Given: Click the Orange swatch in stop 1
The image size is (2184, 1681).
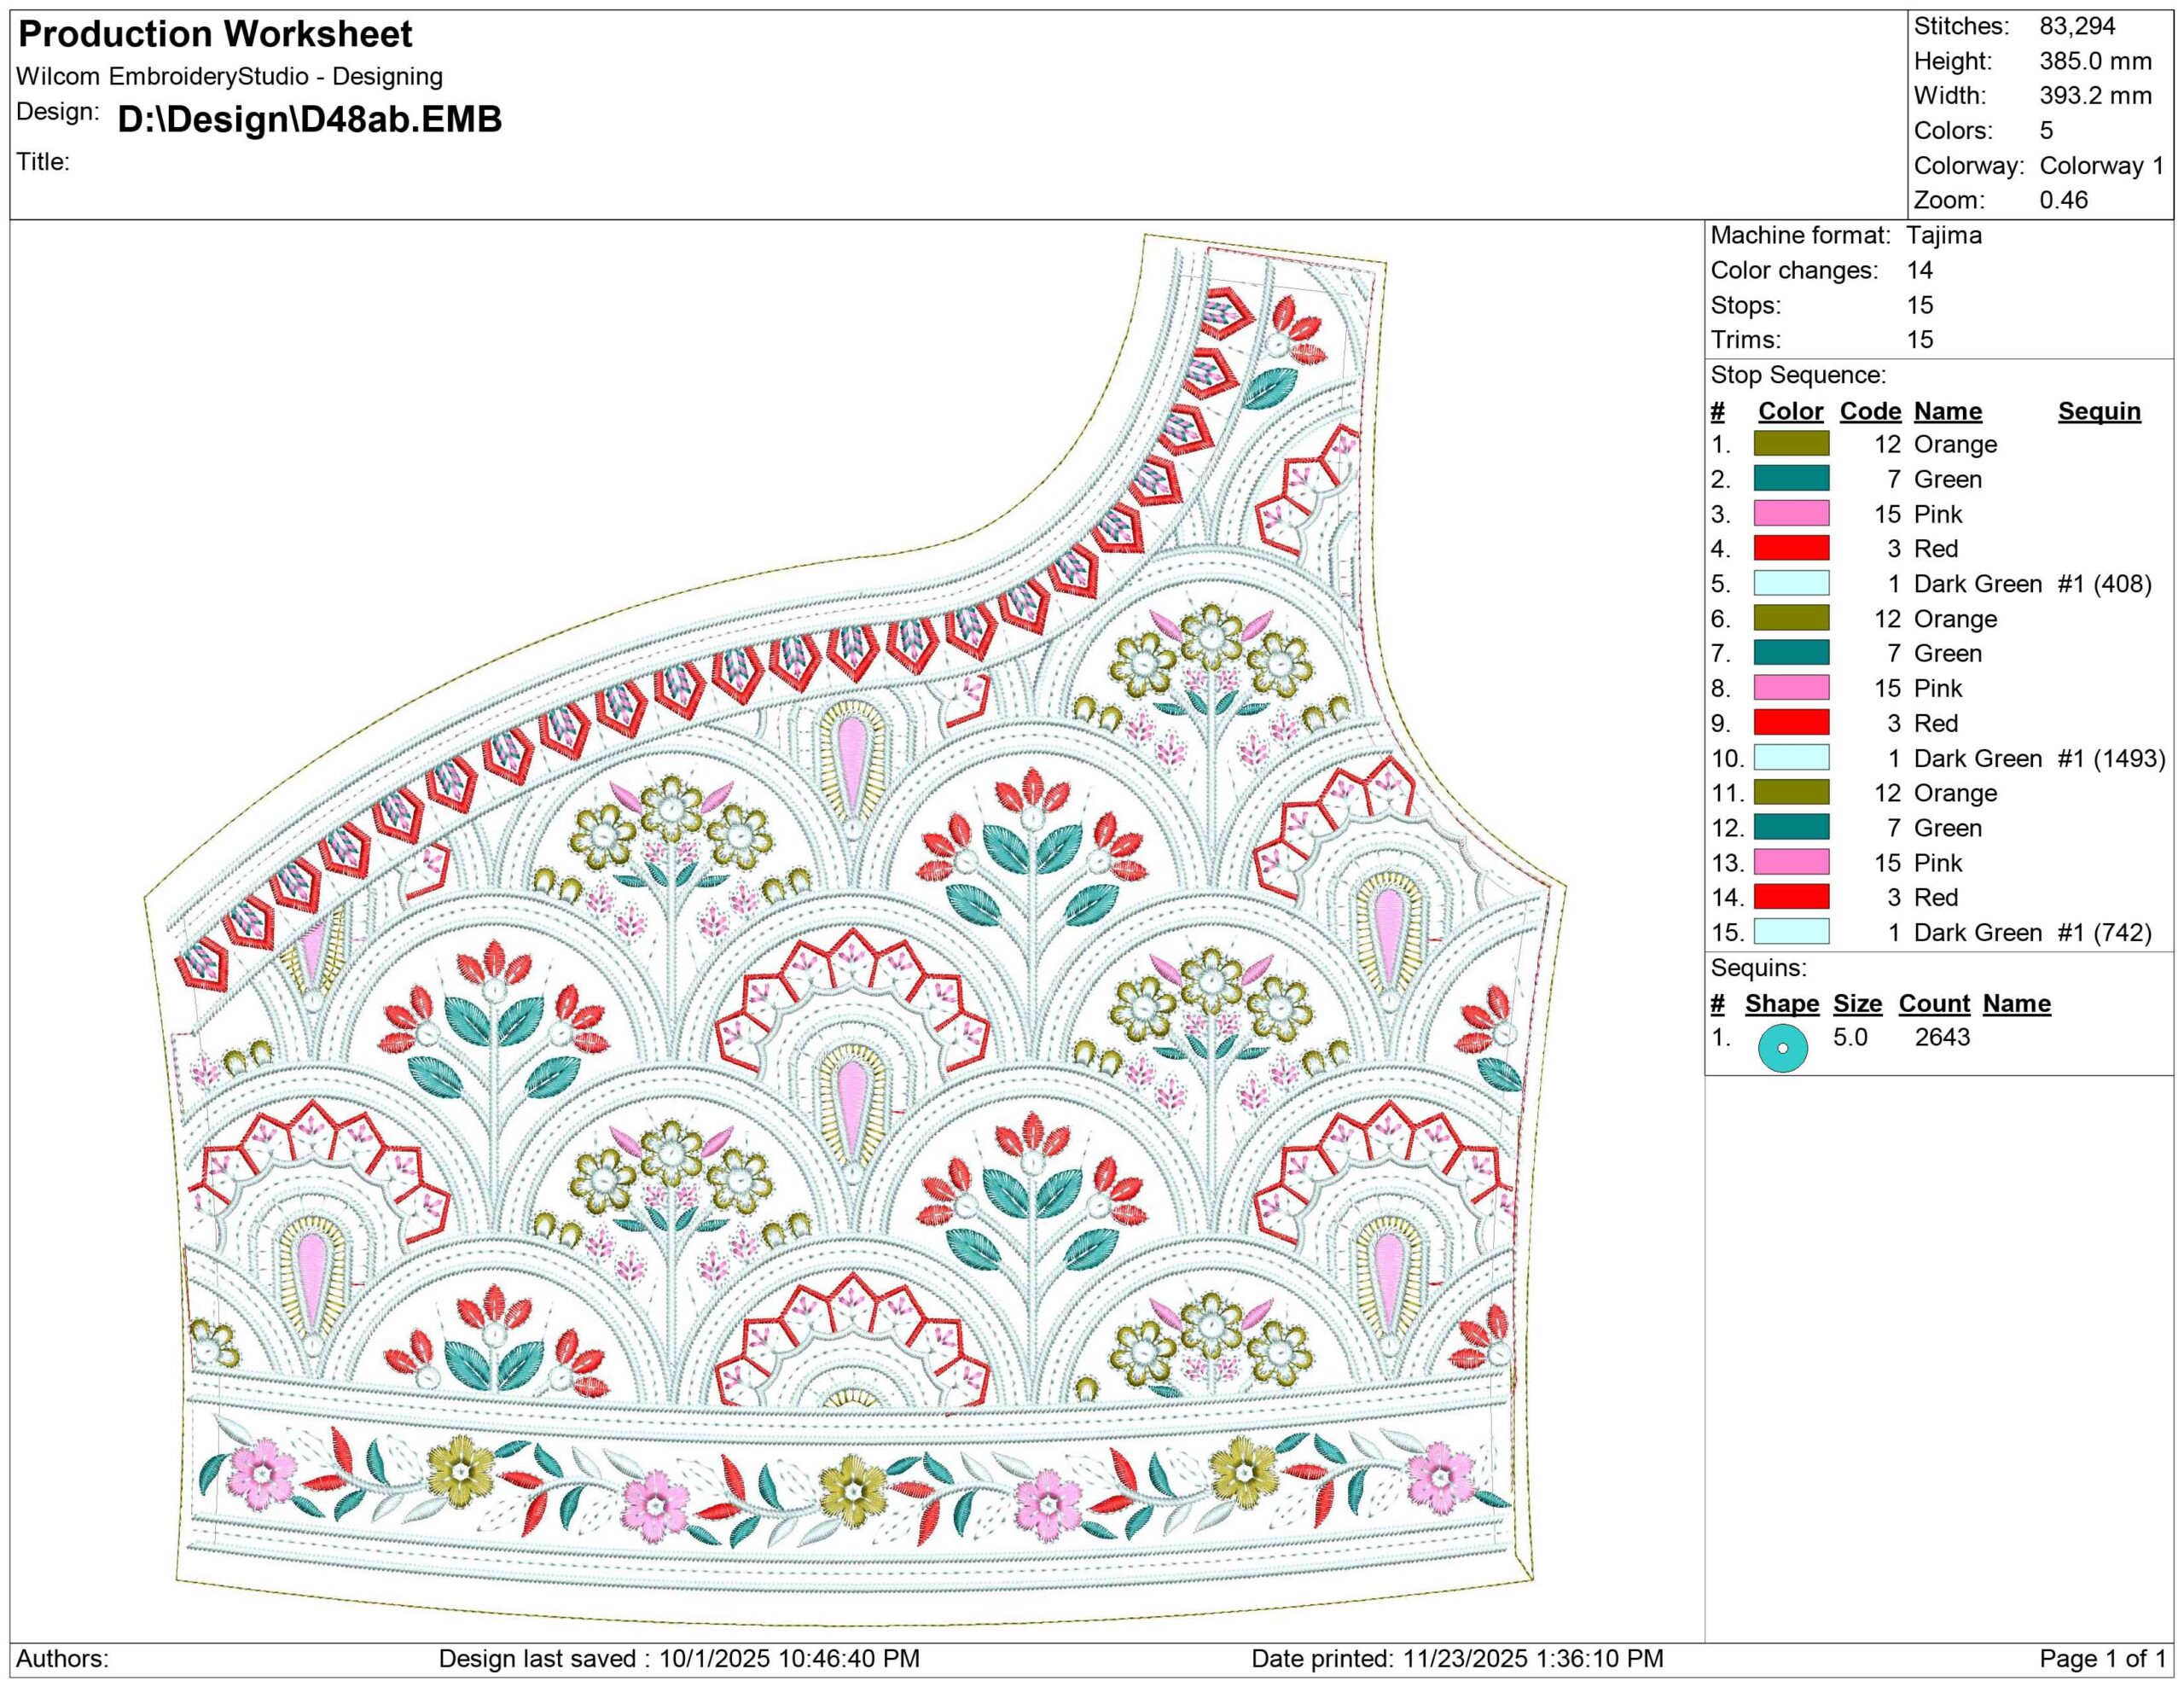Looking at the screenshot, I should (1791, 444).
